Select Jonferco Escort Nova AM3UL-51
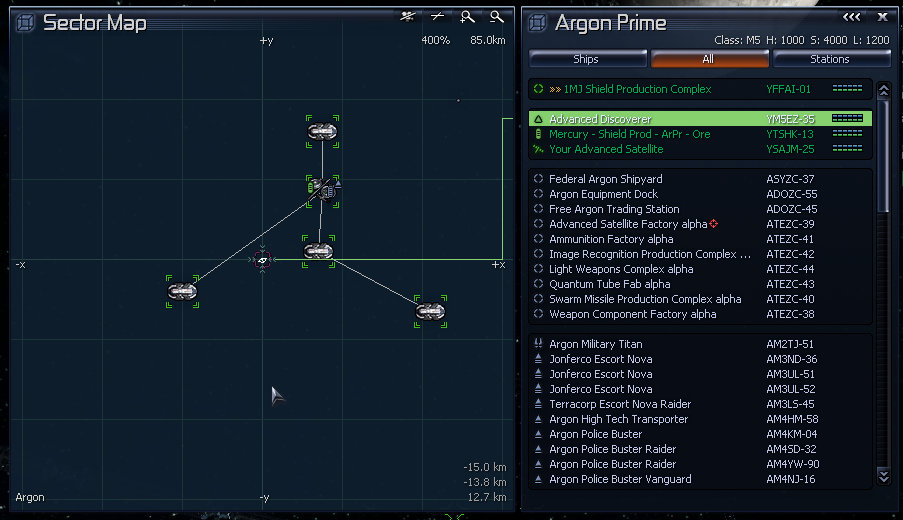The image size is (903, 520). [700, 374]
